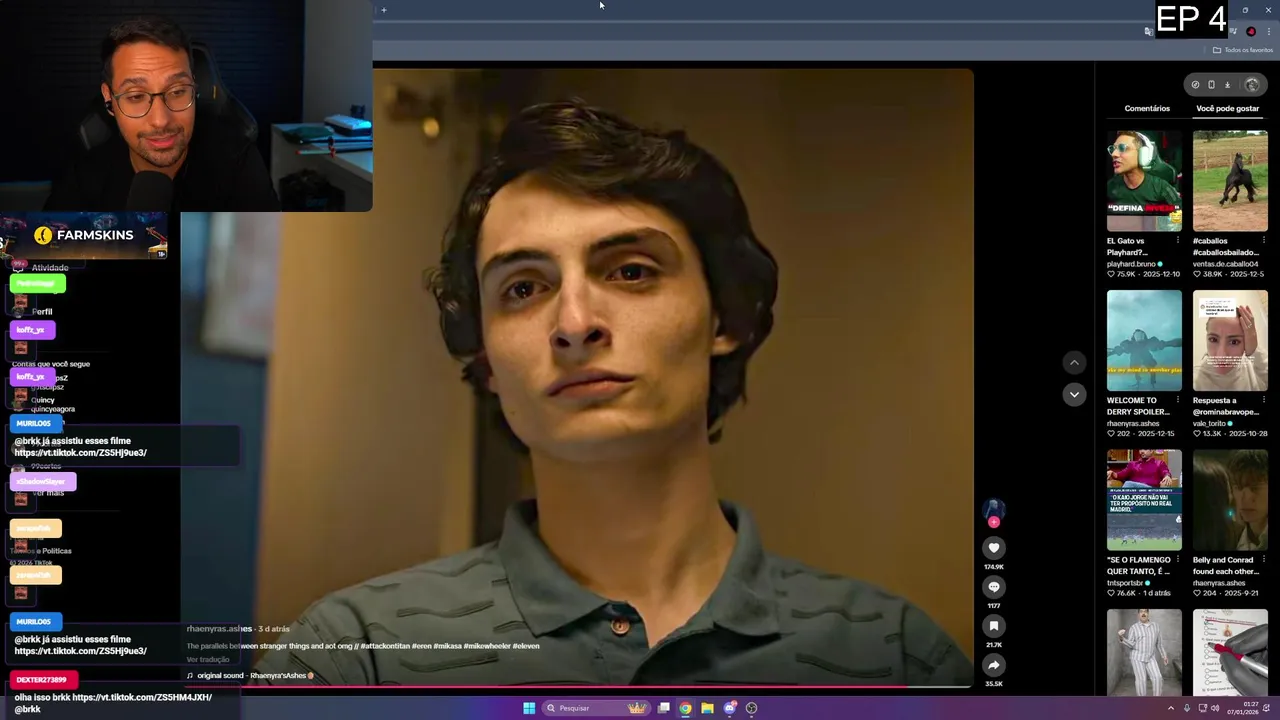Show hidden system tray icons
Viewport: 1280px width, 720px height.
1171,708
